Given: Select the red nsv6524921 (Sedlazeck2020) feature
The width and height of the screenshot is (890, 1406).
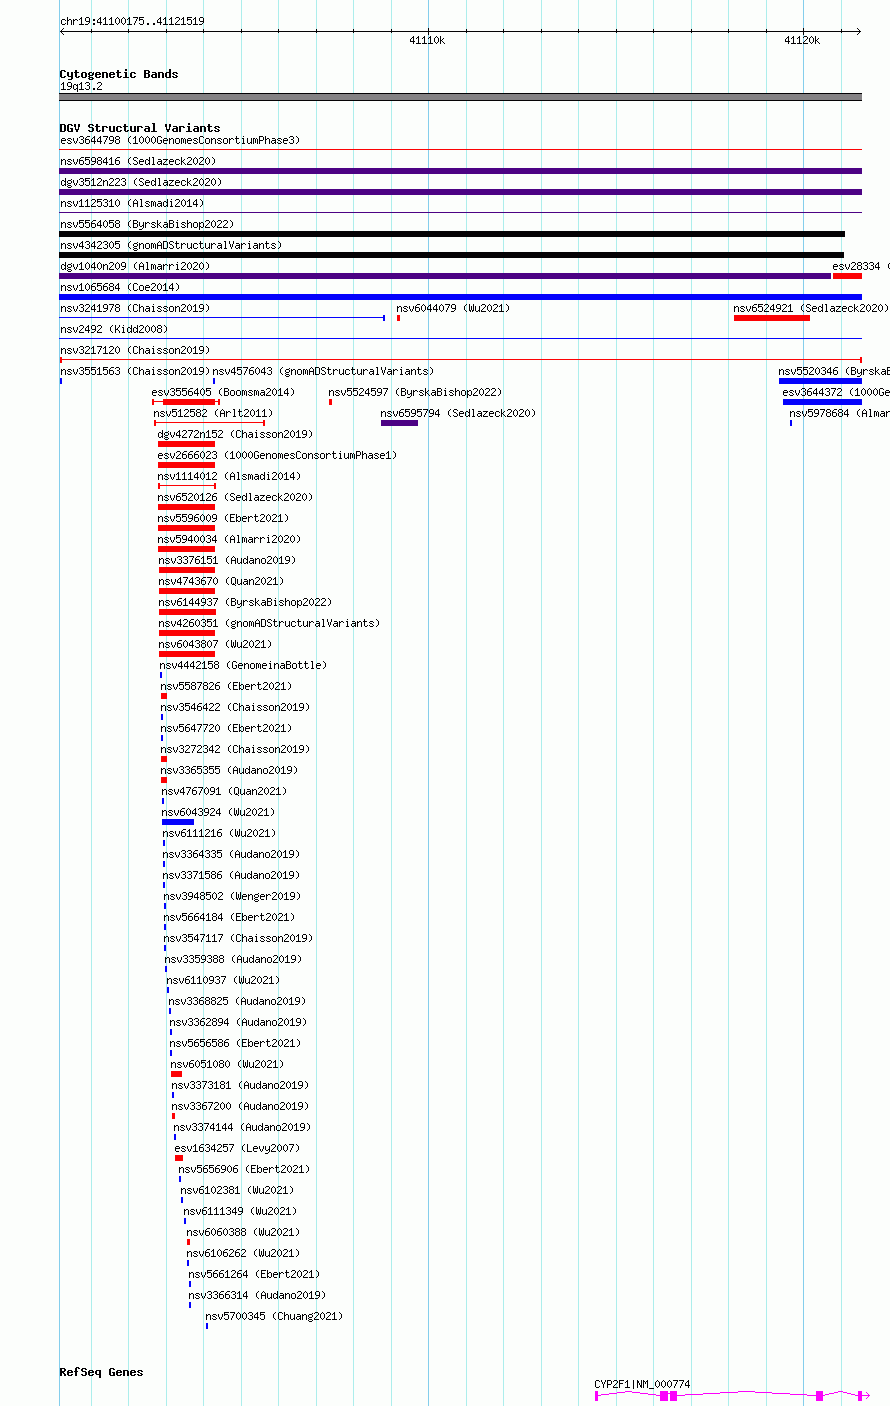Looking at the screenshot, I should [771, 318].
